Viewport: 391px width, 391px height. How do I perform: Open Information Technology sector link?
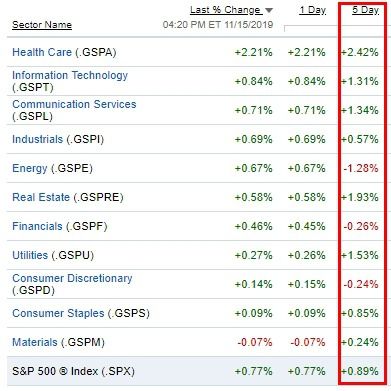(70, 75)
